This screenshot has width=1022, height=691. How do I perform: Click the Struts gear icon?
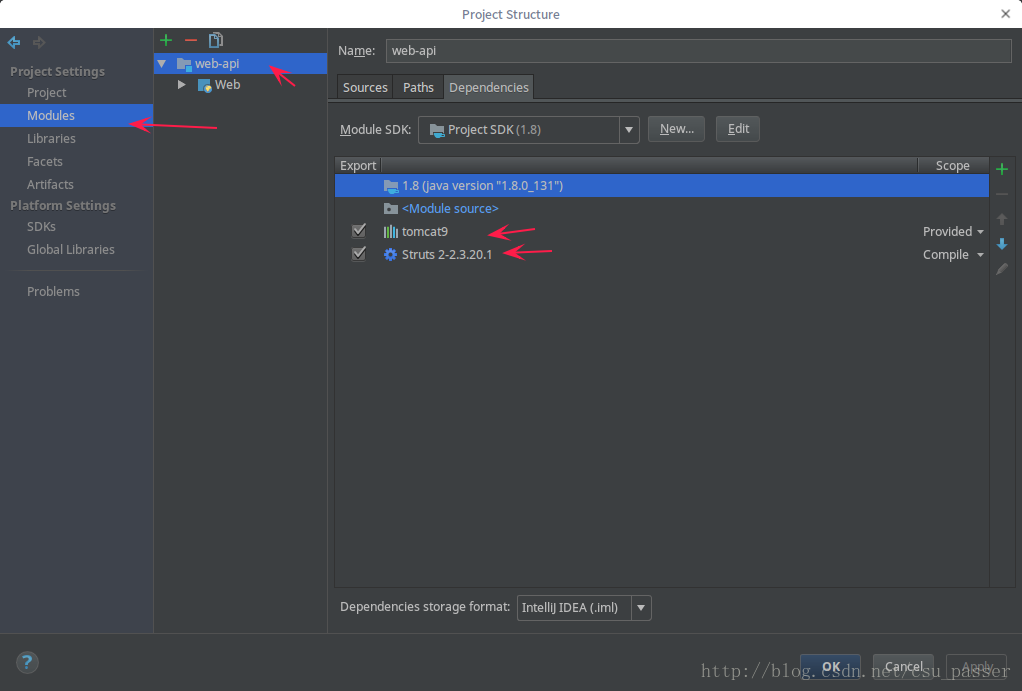click(390, 255)
